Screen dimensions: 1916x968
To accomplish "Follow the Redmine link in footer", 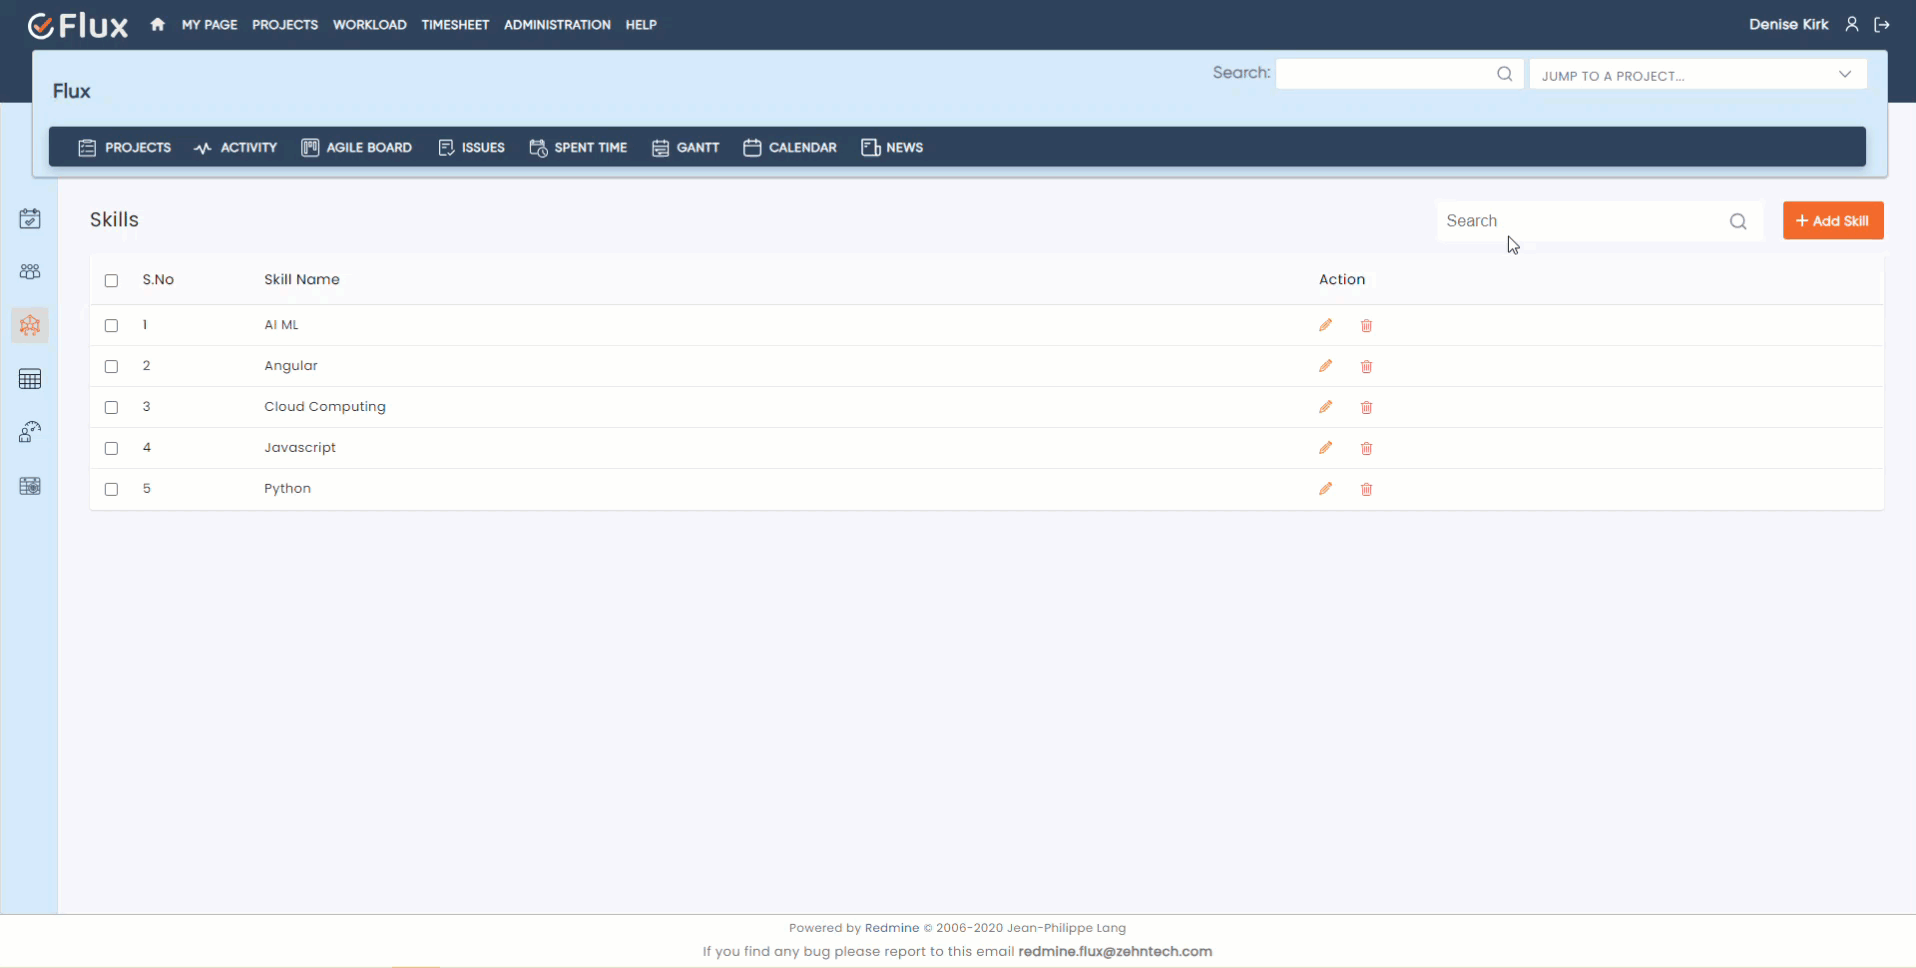I will [891, 928].
